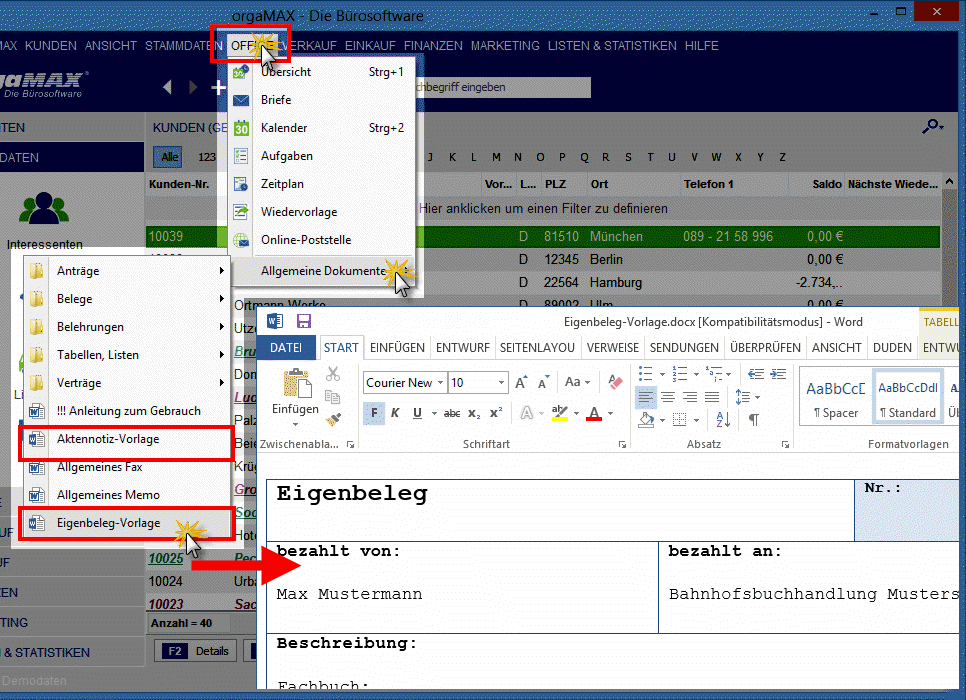Toggle superscript x² formatting
The height and width of the screenshot is (700, 966).
coord(496,413)
